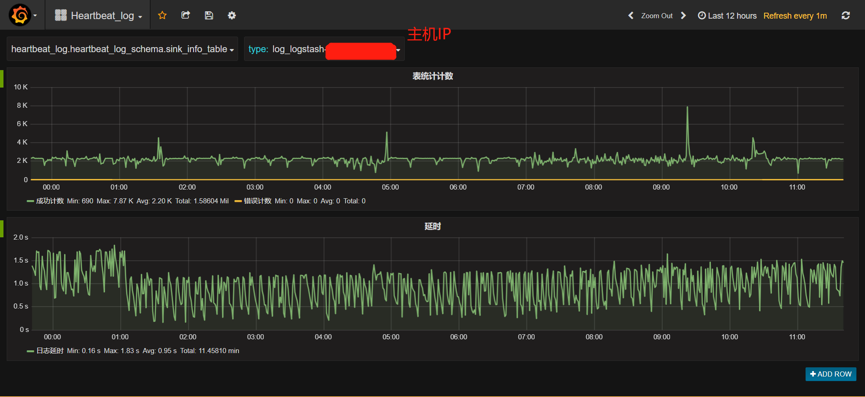This screenshot has width=865, height=397.
Task: Open the Last 12 hours time picker
Action: [x=727, y=15]
